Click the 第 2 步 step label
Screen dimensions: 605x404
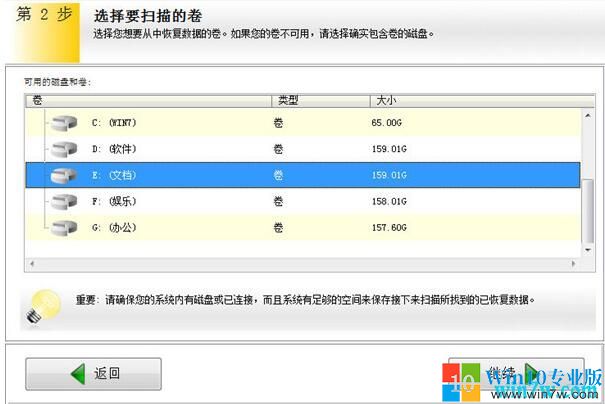pyautogui.click(x=44, y=15)
